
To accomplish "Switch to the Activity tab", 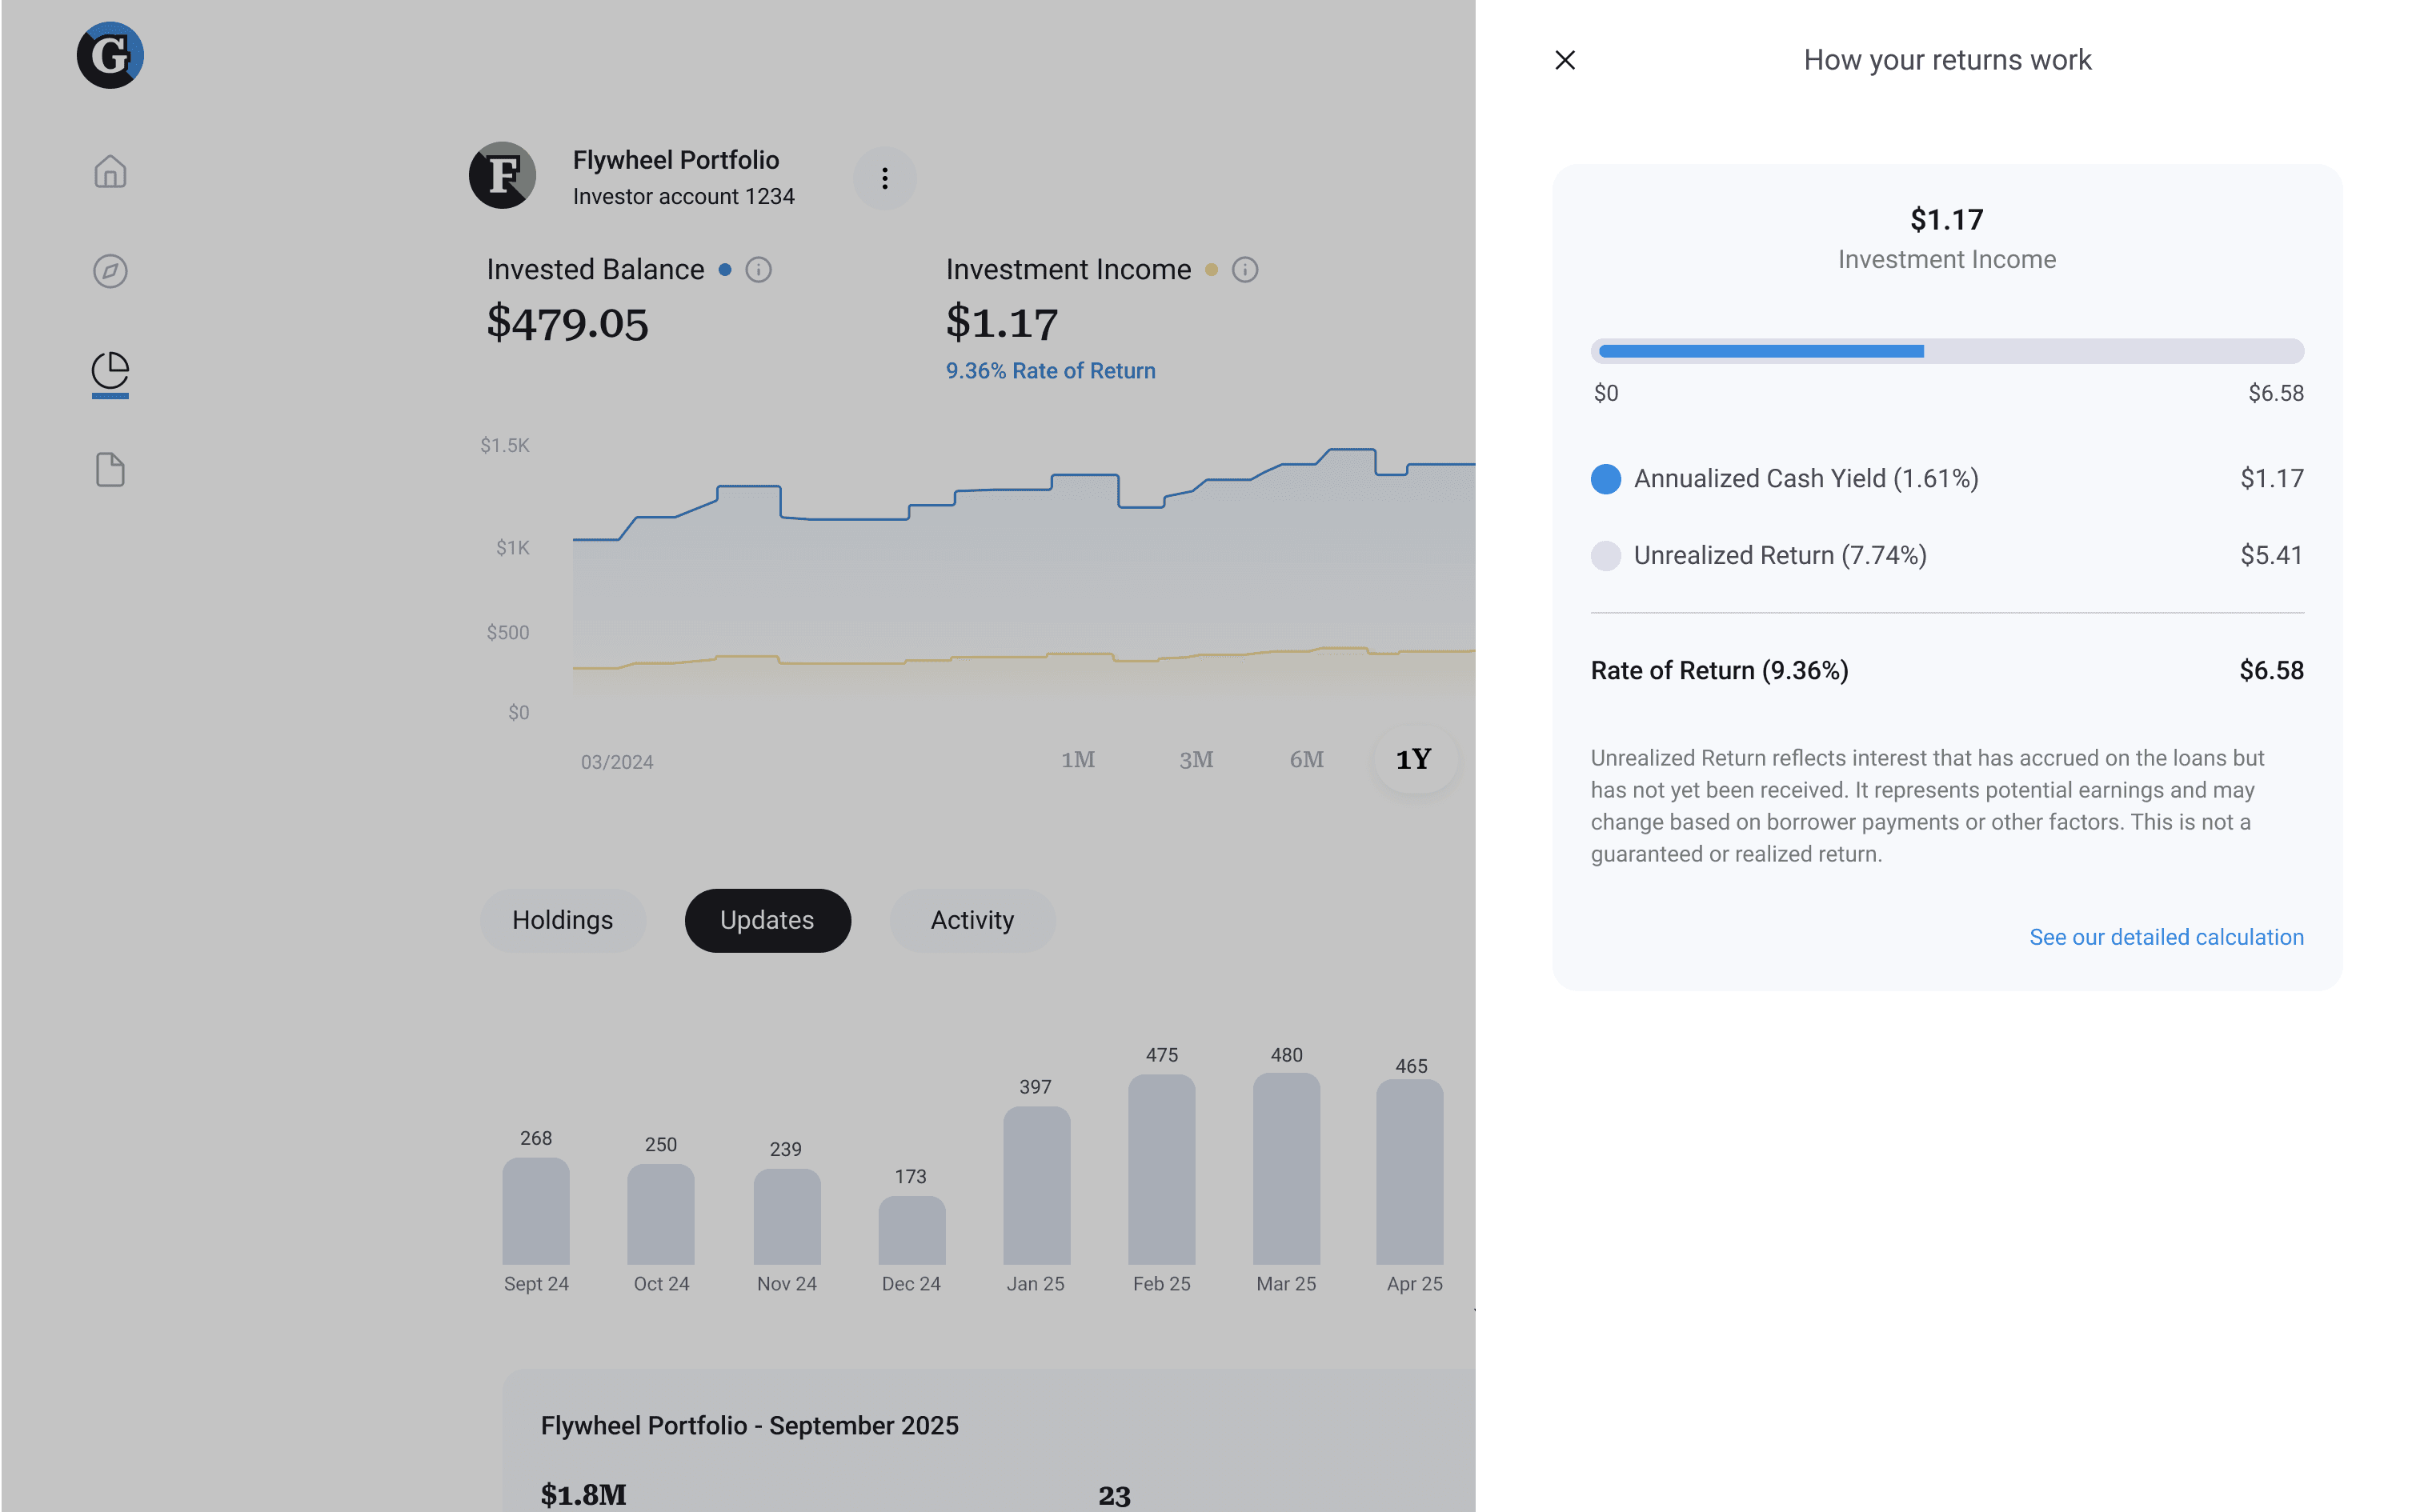I will (x=972, y=920).
